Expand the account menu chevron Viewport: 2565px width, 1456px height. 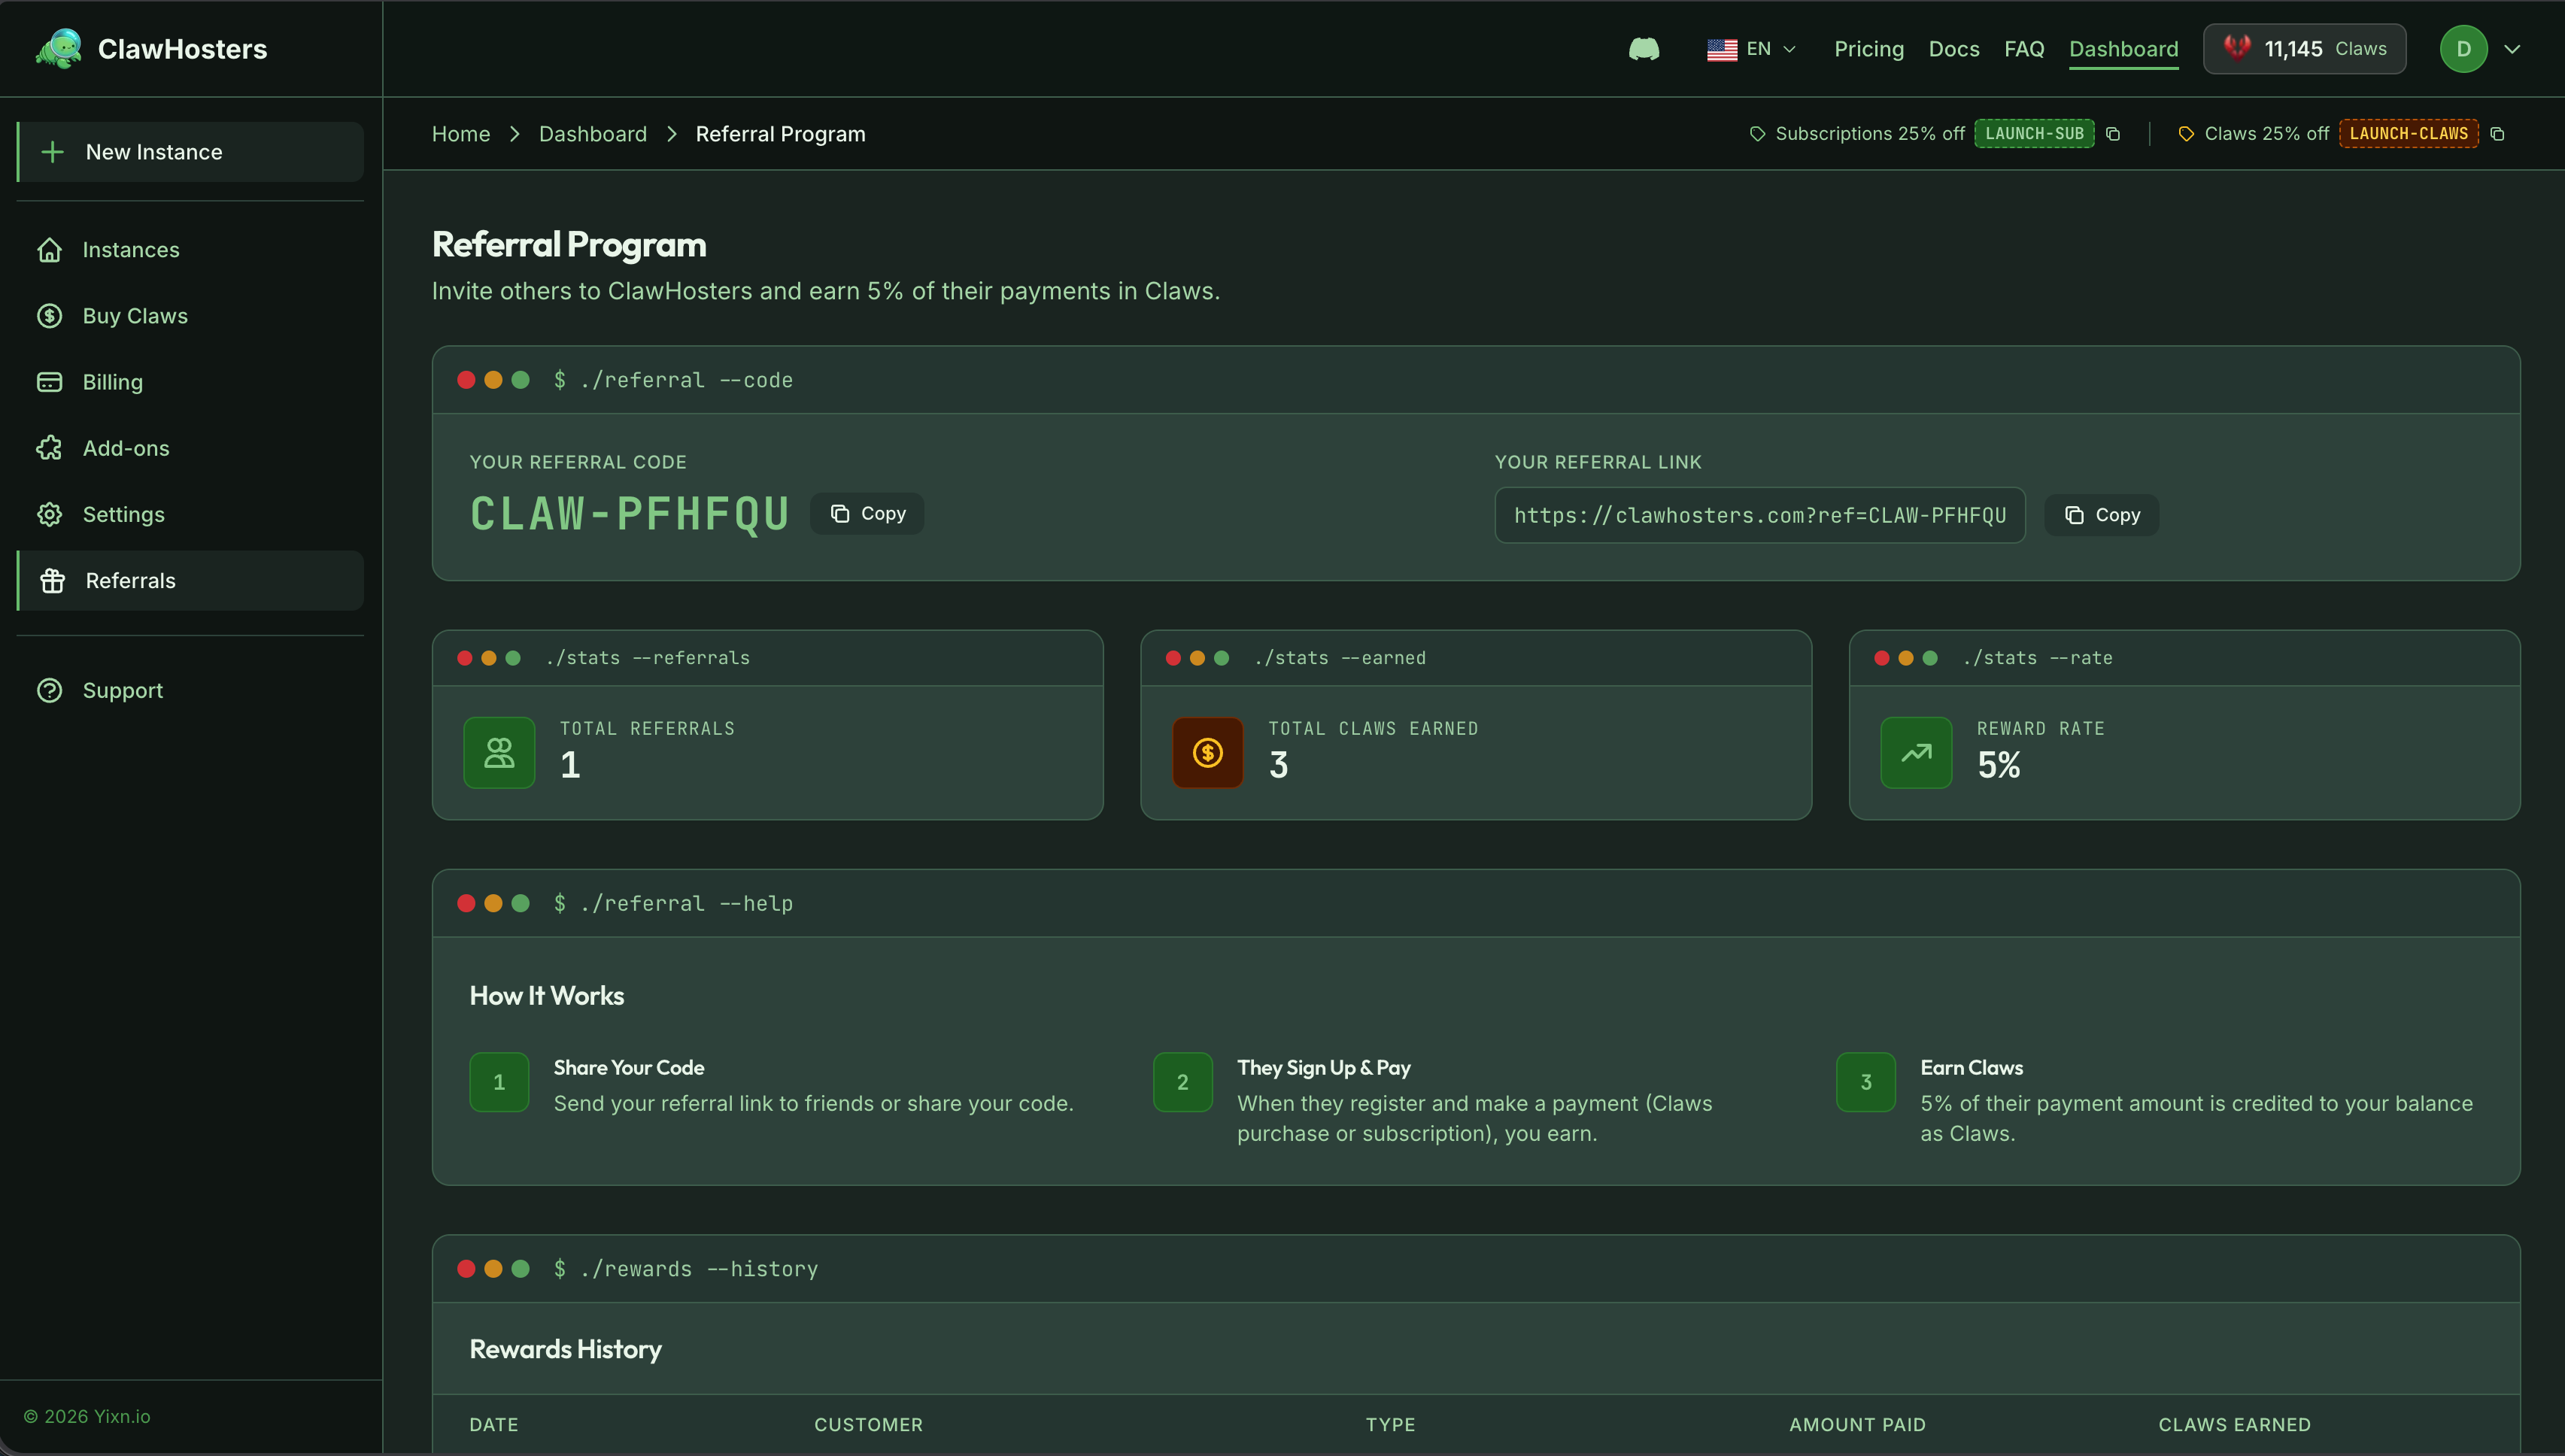pos(2514,48)
